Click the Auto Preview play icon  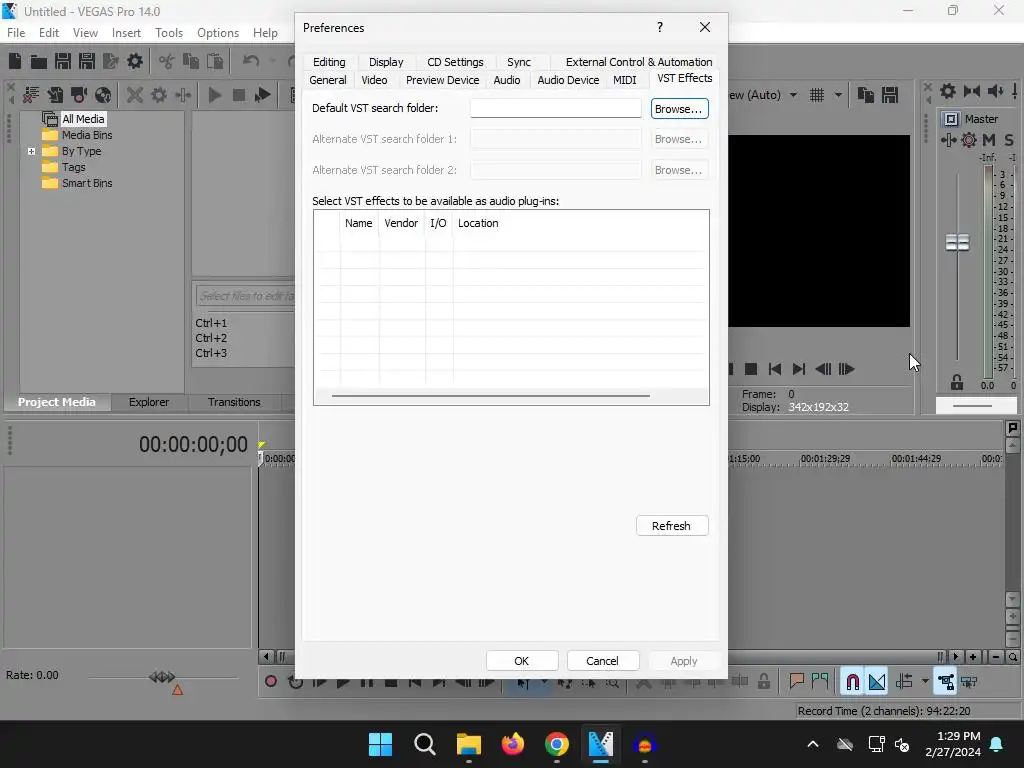pyautogui.click(x=263, y=95)
